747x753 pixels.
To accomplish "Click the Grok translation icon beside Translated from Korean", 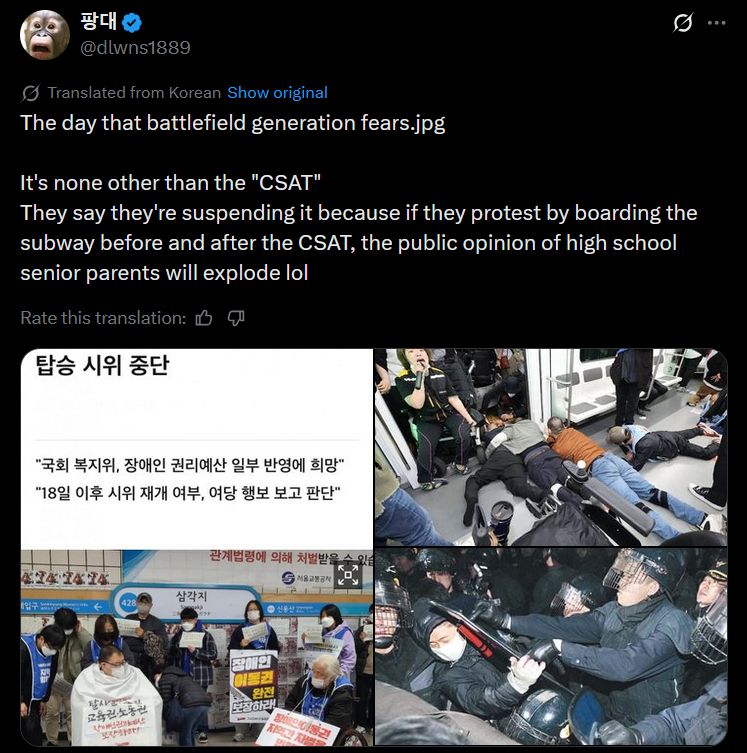I will click(x=30, y=93).
